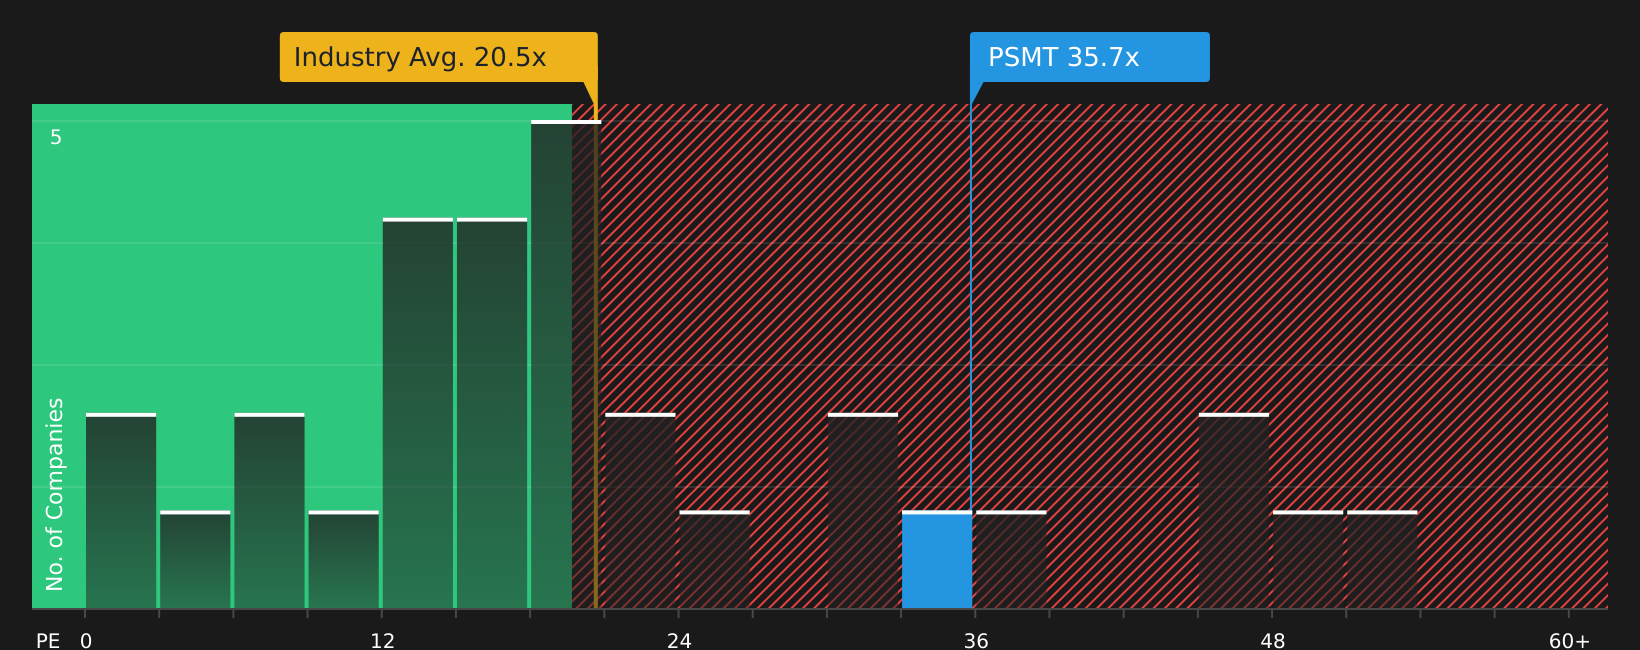Image resolution: width=1640 pixels, height=650 pixels.
Task: Click the x-axis label 48
Action: [x=1273, y=641]
